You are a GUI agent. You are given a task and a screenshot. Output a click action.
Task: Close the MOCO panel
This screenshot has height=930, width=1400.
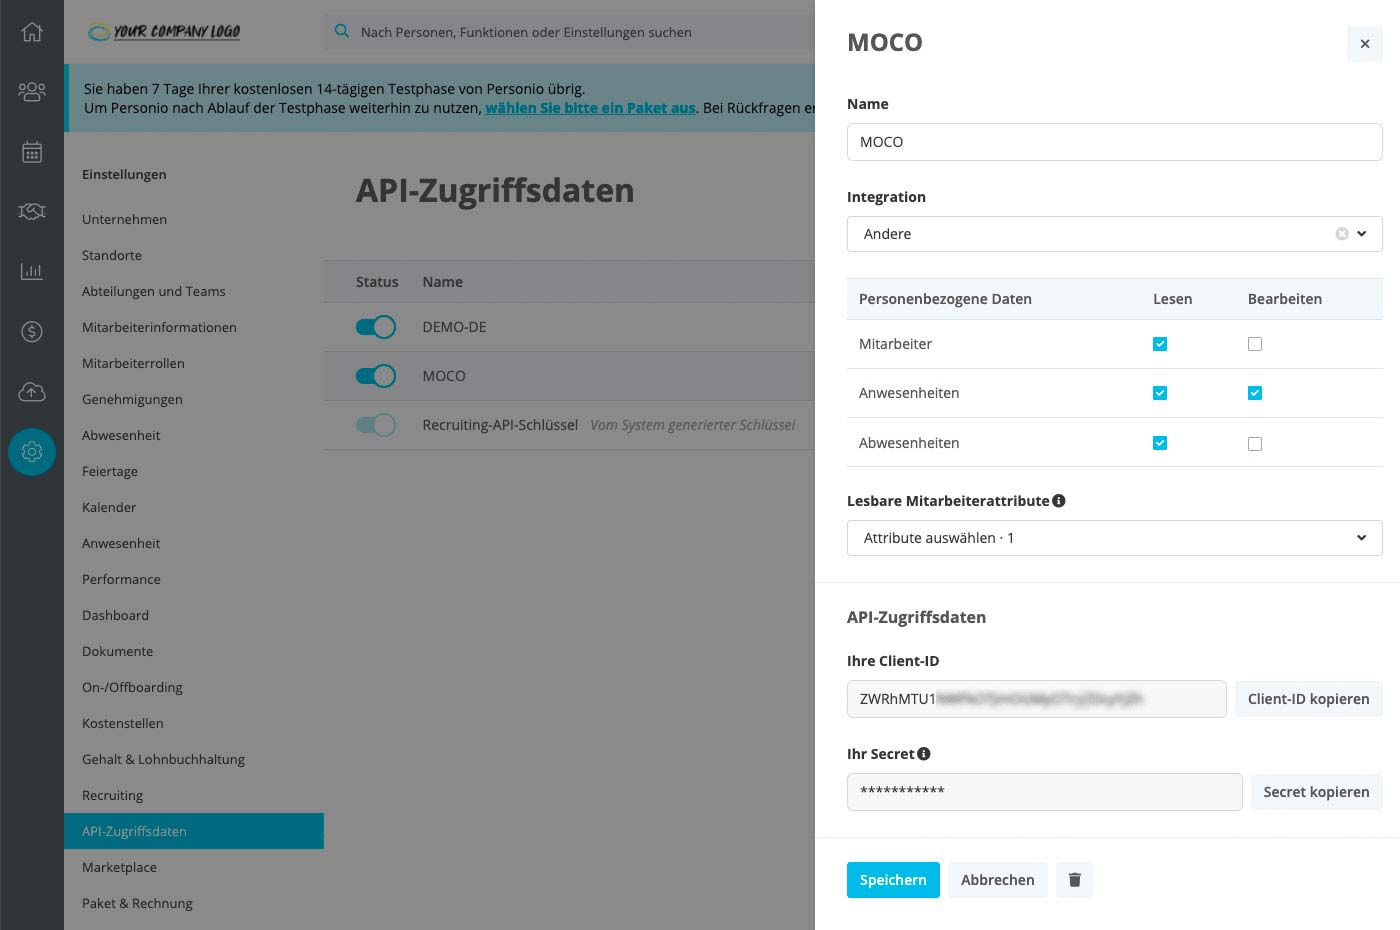1365,44
